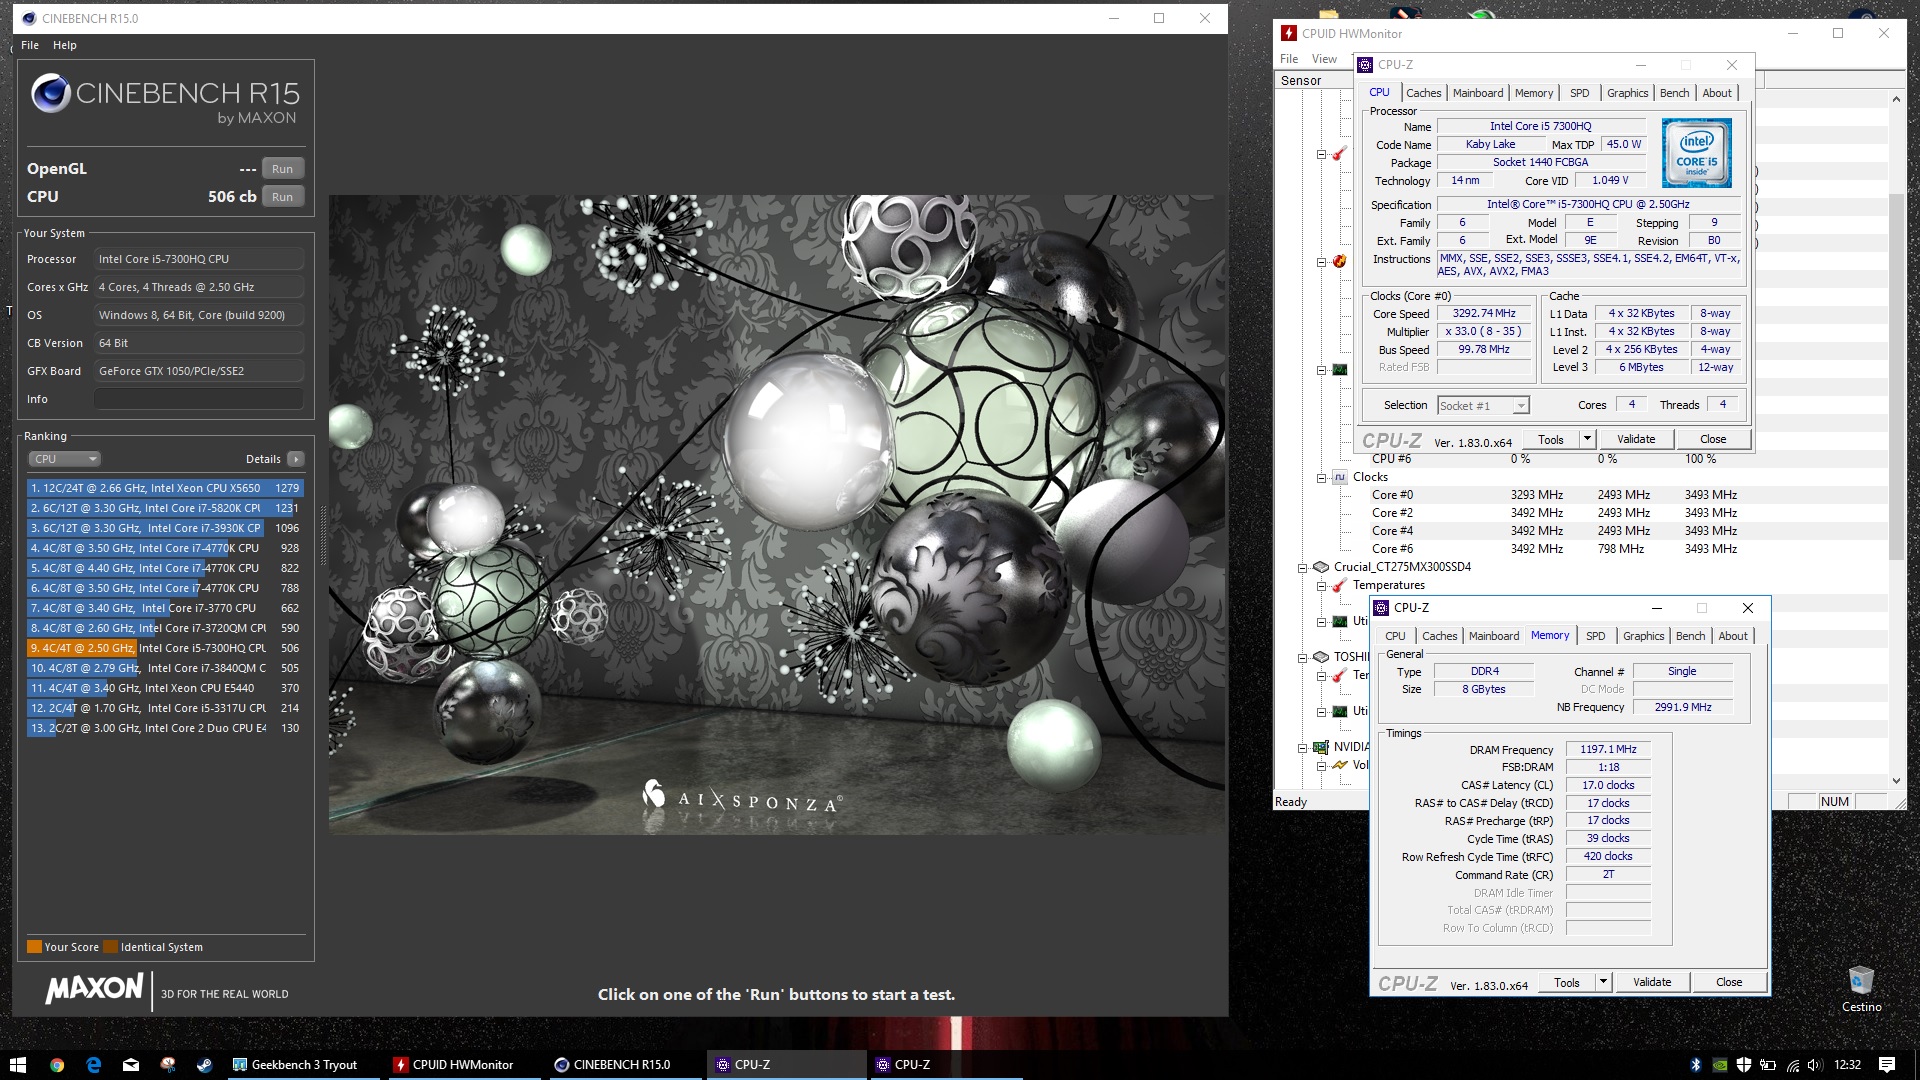The height and width of the screenshot is (1080, 1920).
Task: Click the NVIDIA graphics card icon in HWMonitor
Action: coord(1321,747)
